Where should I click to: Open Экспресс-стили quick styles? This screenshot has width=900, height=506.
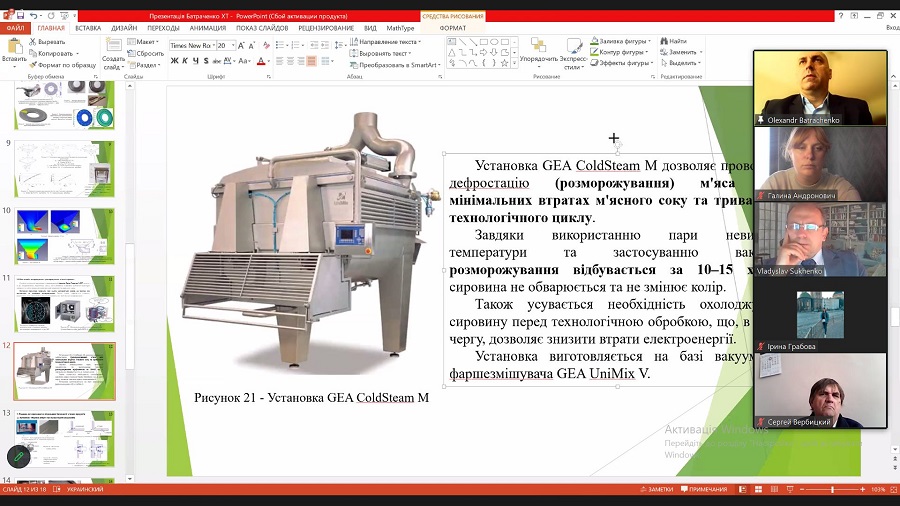point(573,54)
